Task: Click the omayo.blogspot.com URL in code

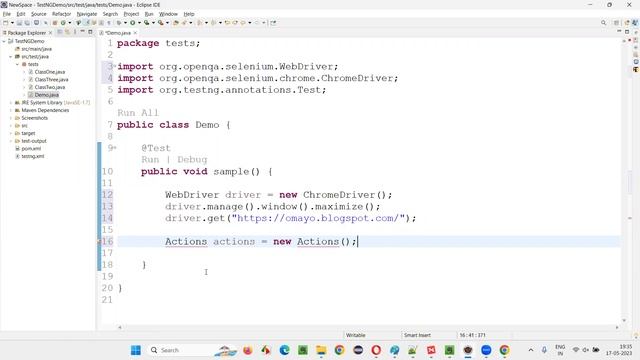Action: [318, 218]
